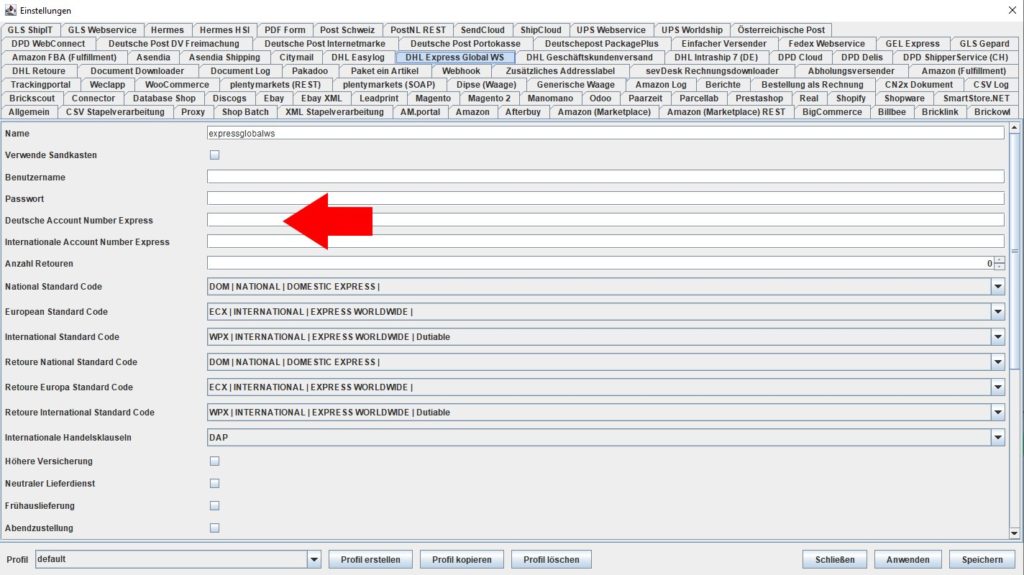Click the Einstellungen window title icon
Viewport: 1024px width, 575px height.
coord(10,10)
